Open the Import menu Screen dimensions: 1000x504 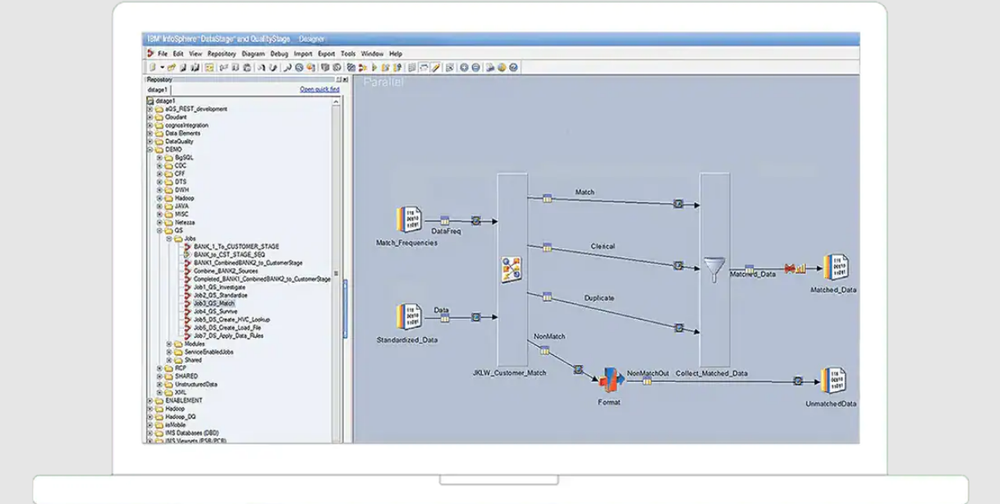pyautogui.click(x=303, y=54)
